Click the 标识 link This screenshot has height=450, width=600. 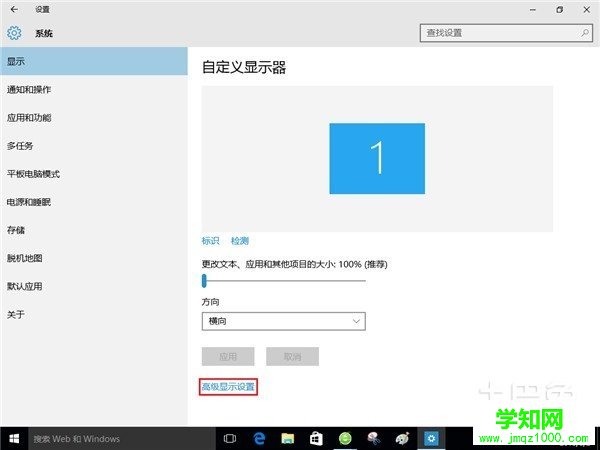[x=210, y=241]
